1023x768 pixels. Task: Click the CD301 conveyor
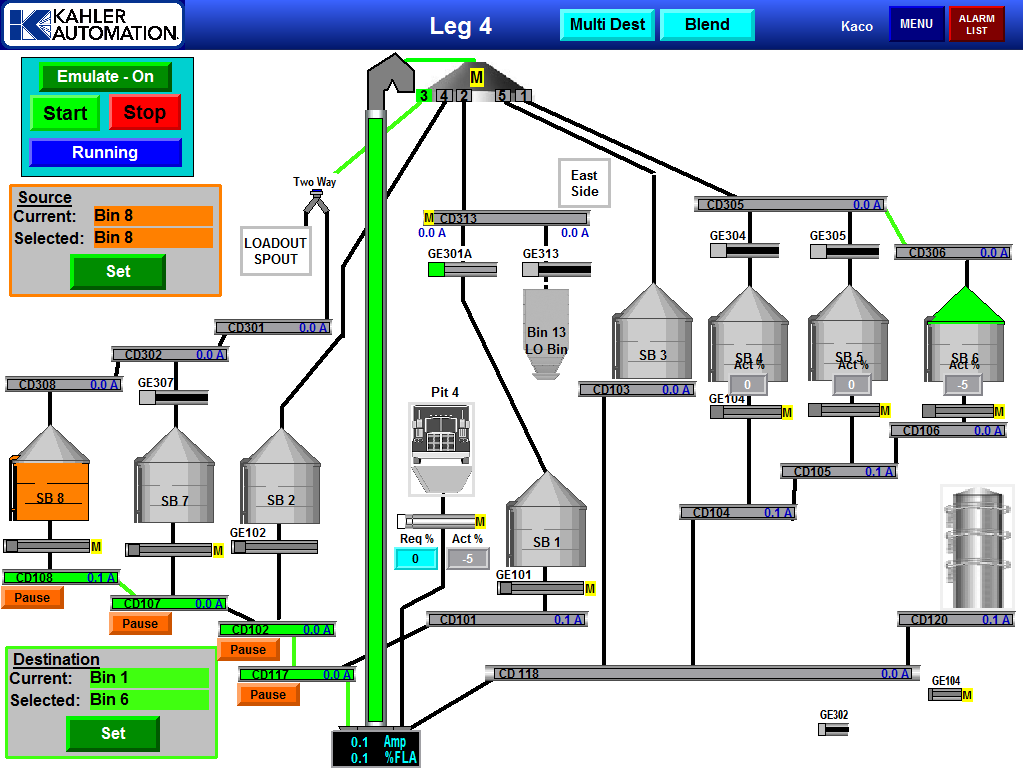273,328
